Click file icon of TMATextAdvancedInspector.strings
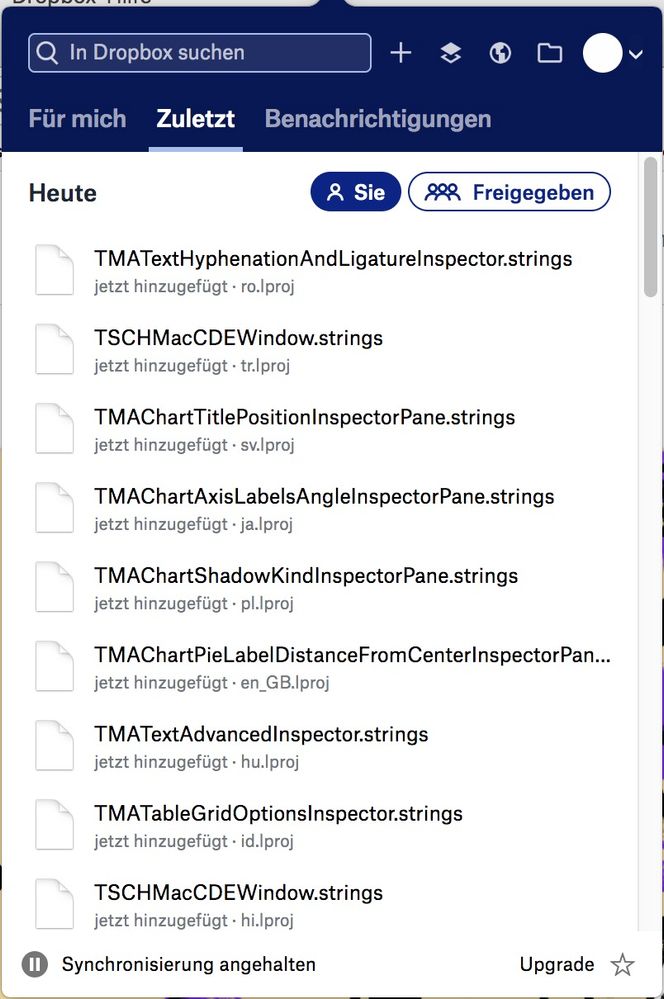Viewport: 664px width, 999px height. 55,746
